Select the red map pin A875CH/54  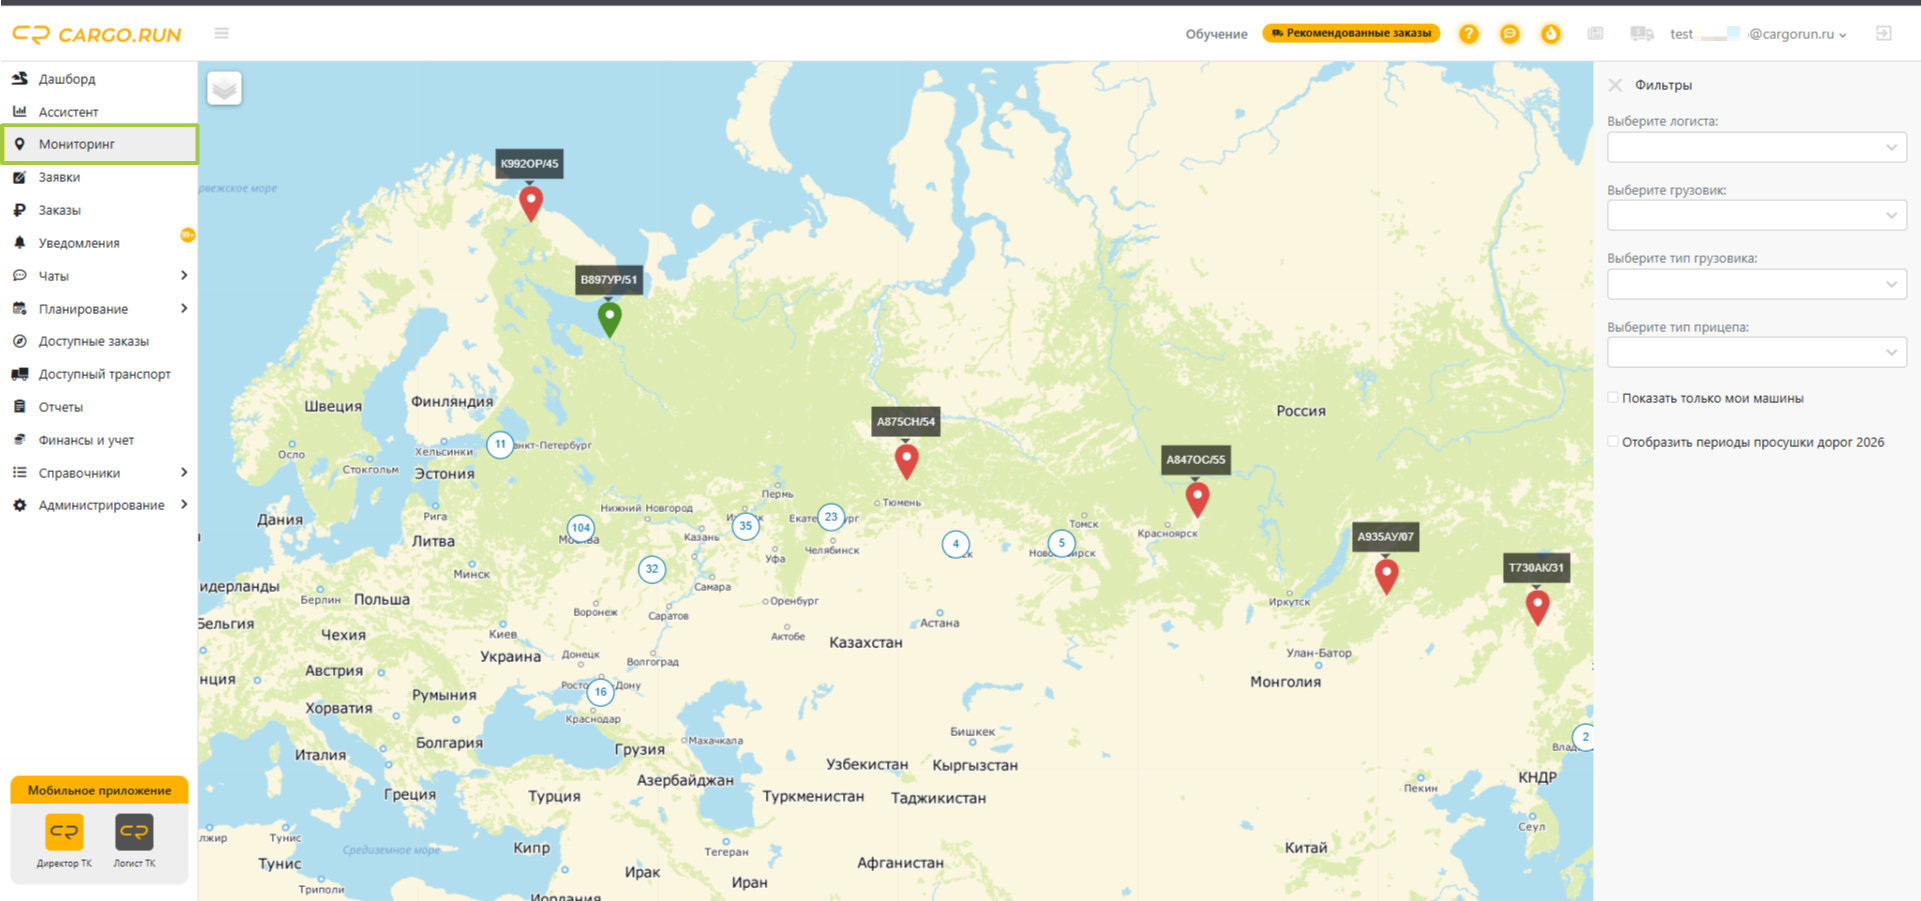(x=906, y=461)
